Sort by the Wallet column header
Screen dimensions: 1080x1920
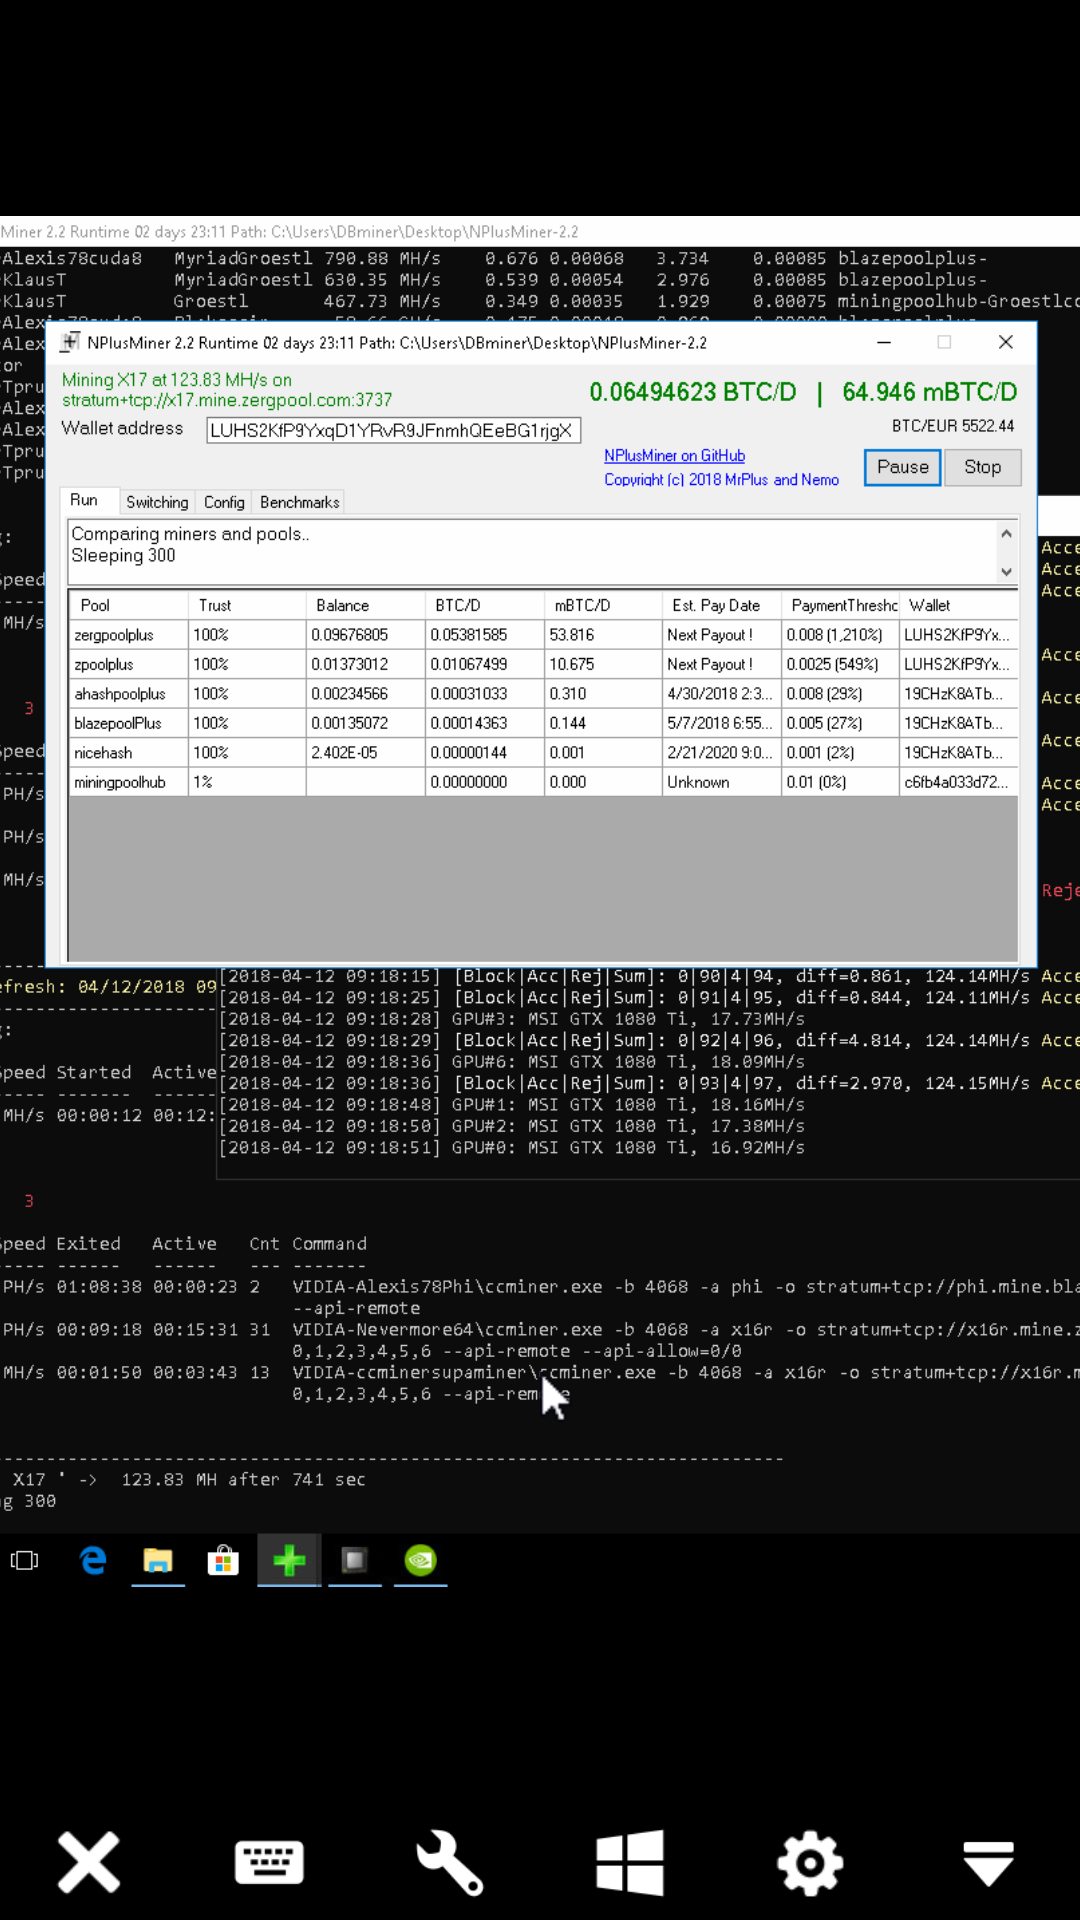[959, 605]
